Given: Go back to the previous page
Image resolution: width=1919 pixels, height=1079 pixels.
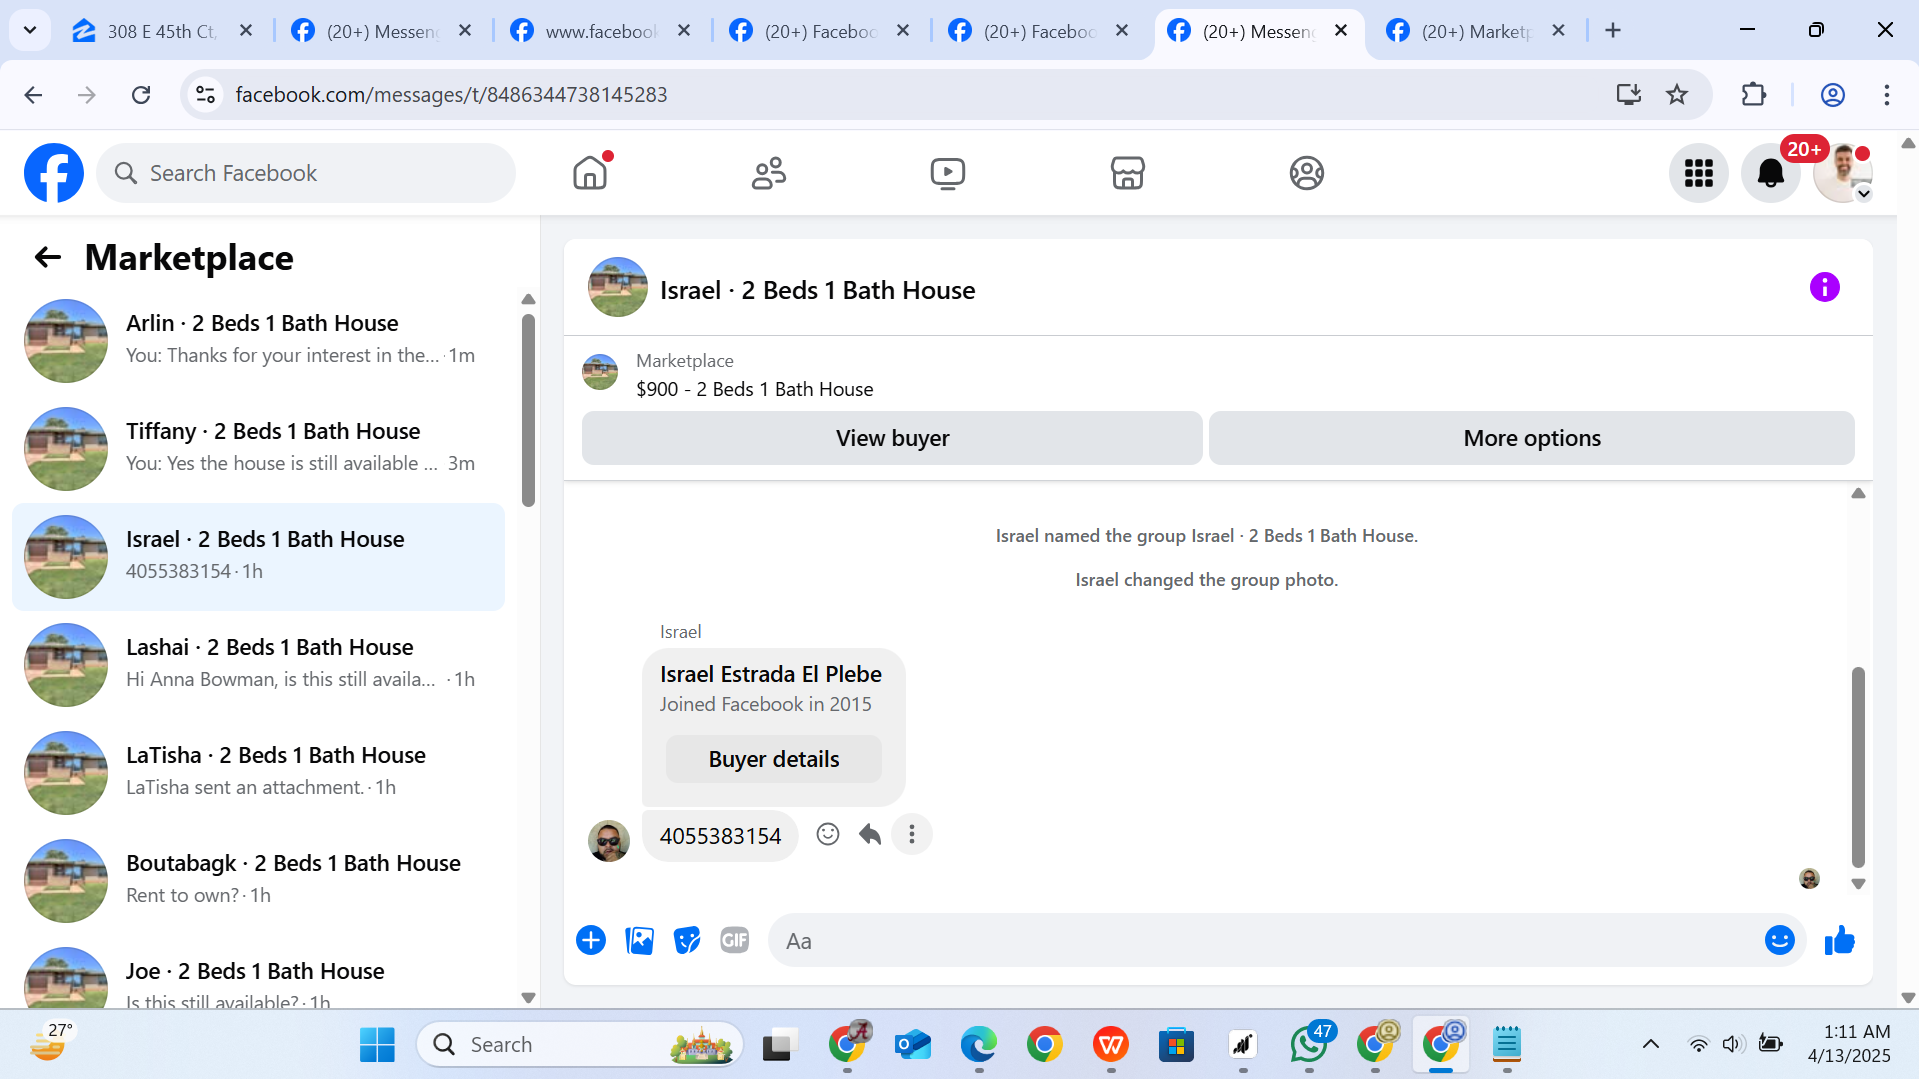Looking at the screenshot, I should (33, 95).
